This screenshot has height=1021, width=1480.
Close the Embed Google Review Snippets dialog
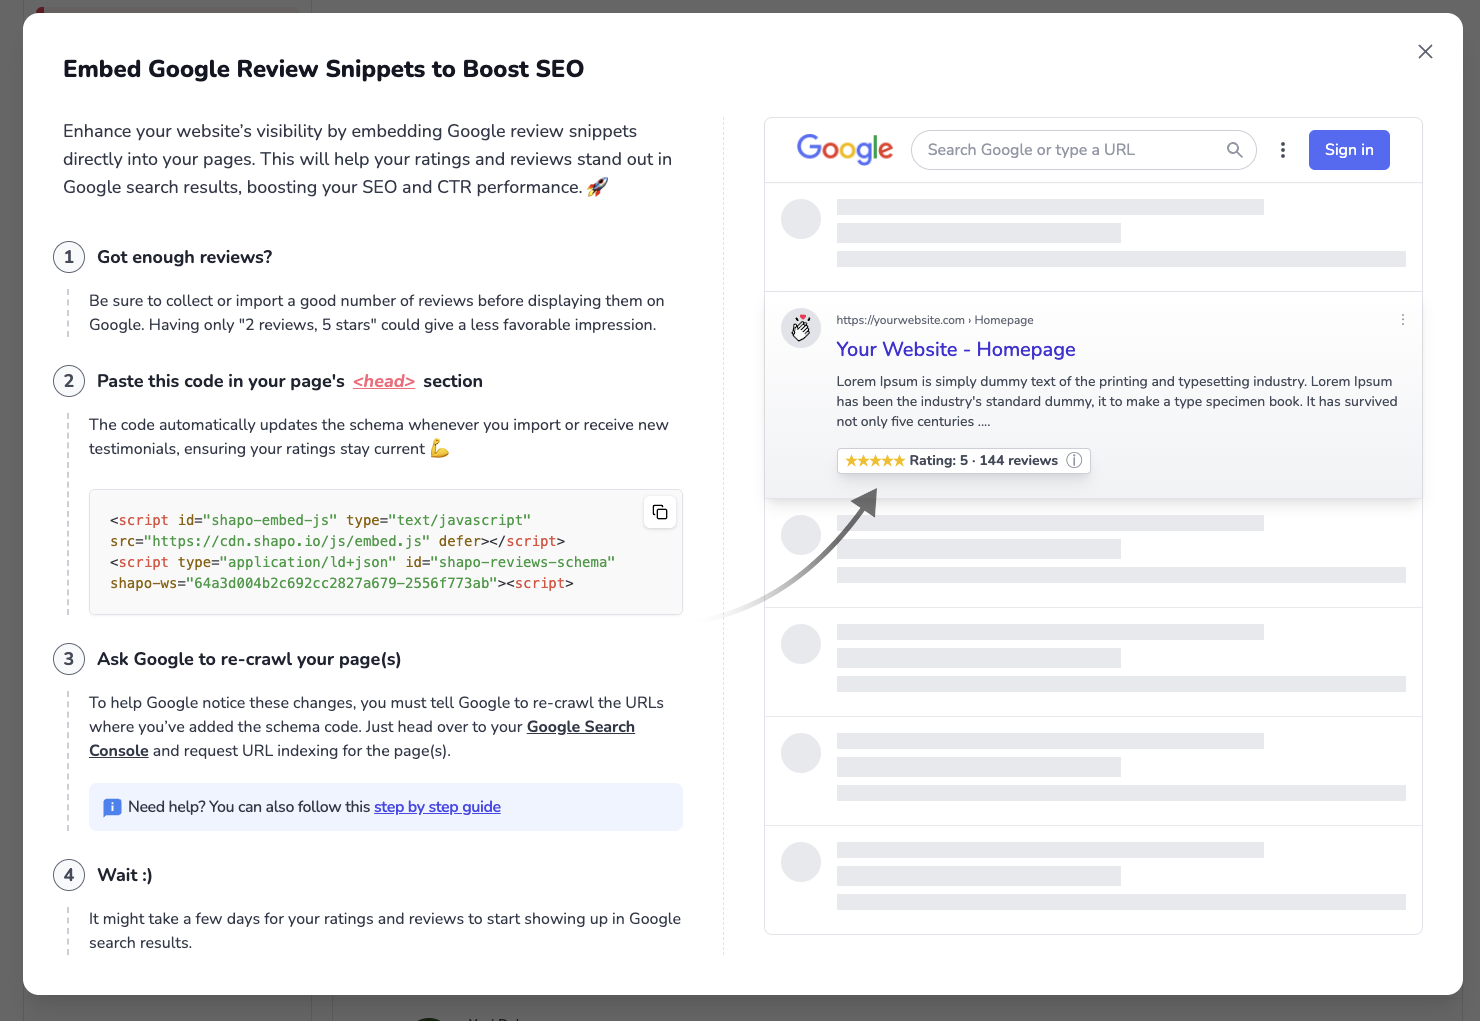point(1425,51)
